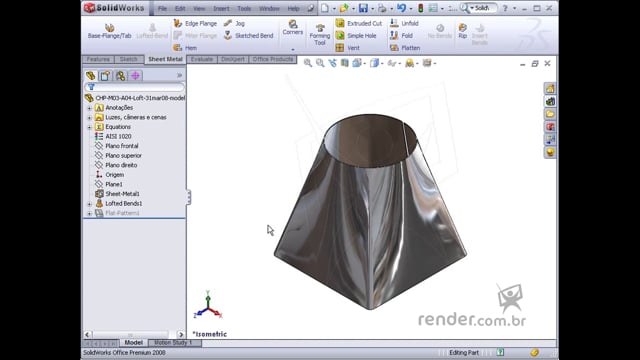Activate the Jog tool

coord(234,24)
